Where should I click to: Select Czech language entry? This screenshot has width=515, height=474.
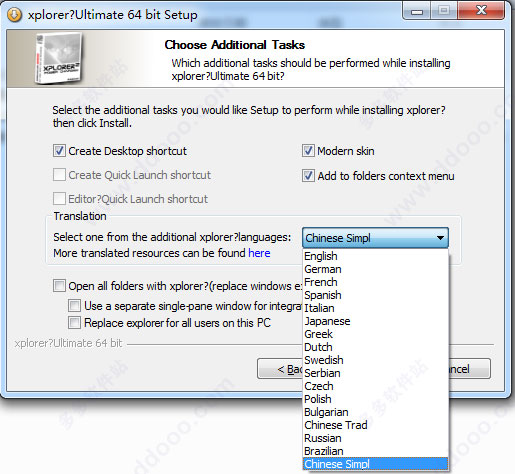375,386
